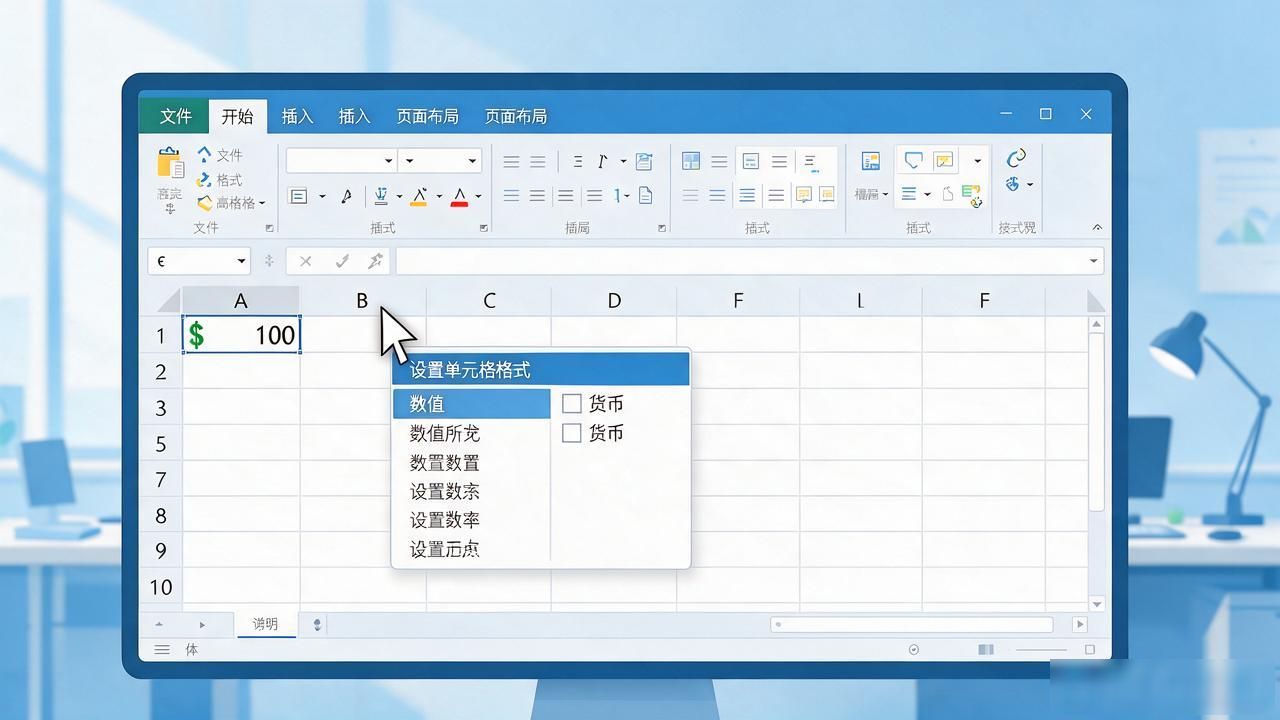Click the formula bar cancel X icon
This screenshot has width=1280, height=720.
[306, 261]
